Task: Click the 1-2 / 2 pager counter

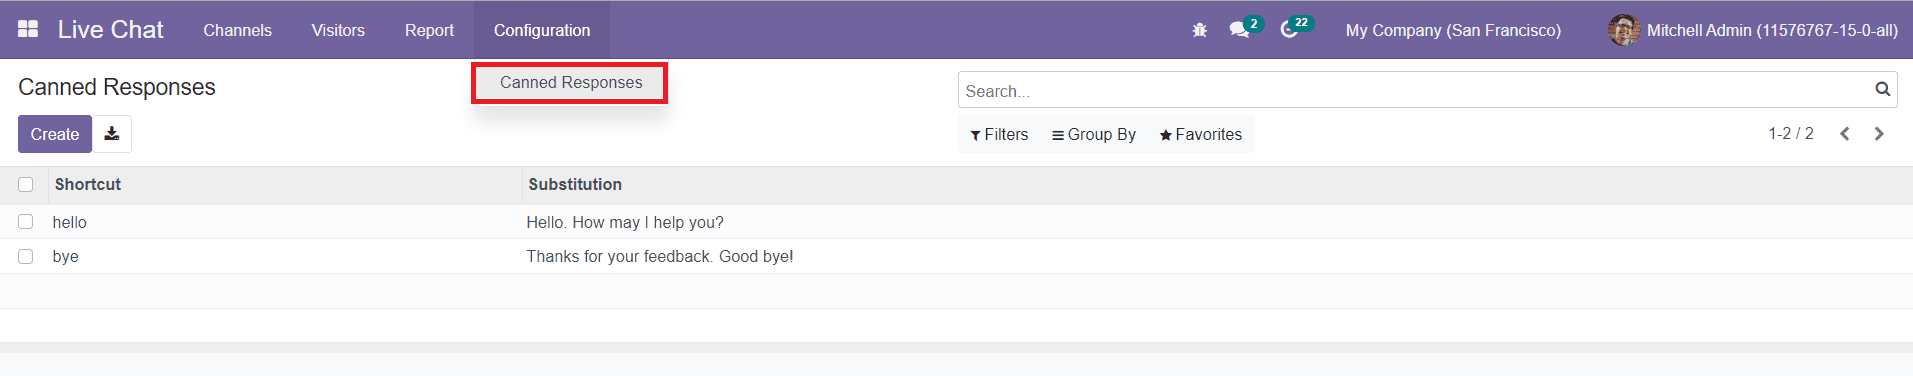Action: click(x=1790, y=134)
